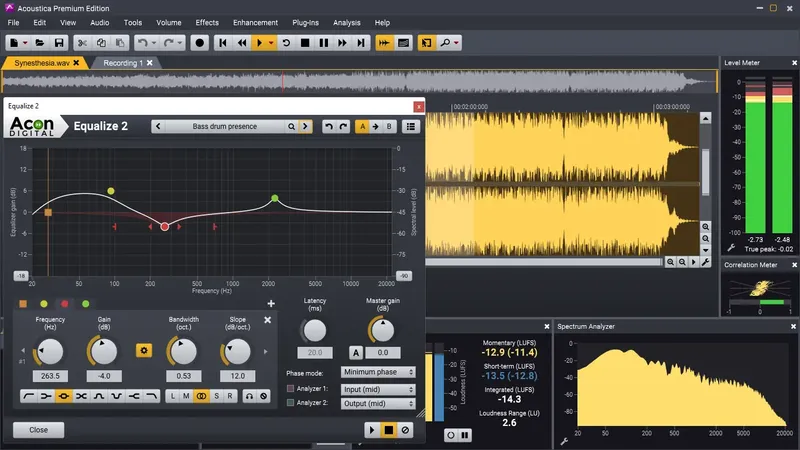Click the Slope value field 12.0
800x450 pixels.
click(x=237, y=376)
